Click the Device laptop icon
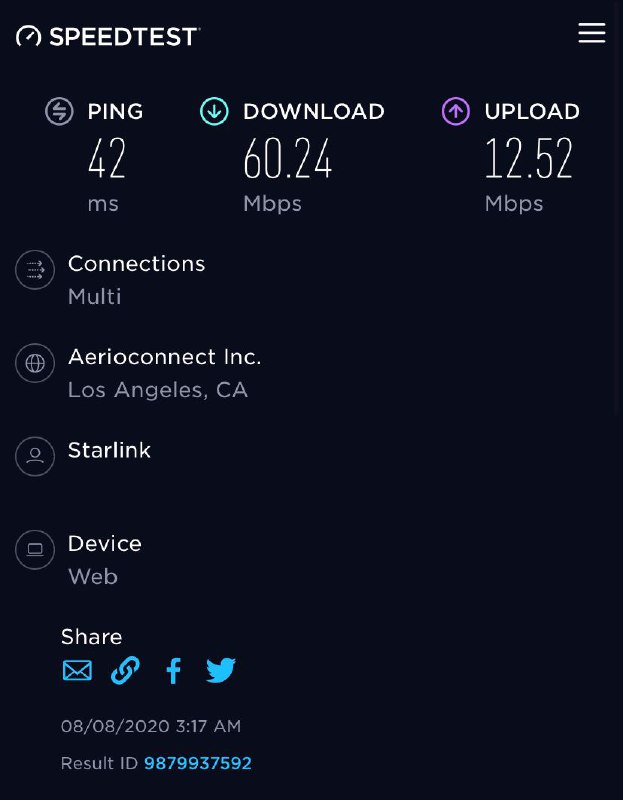Viewport: 623px width, 800px height. click(35, 550)
